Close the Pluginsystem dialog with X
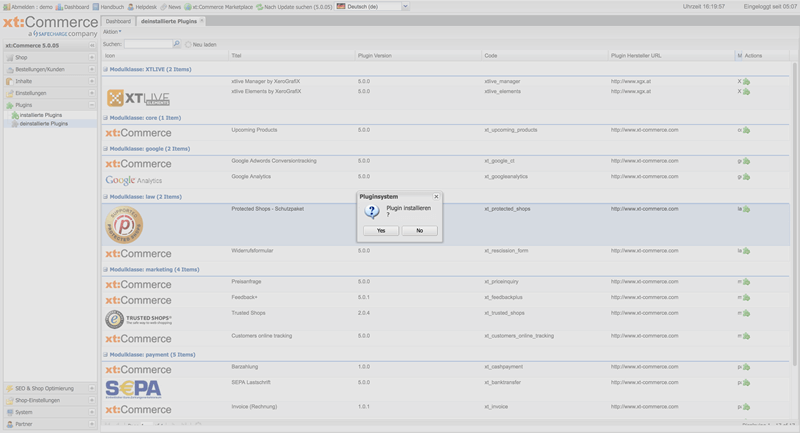This screenshot has width=800, height=433. point(436,197)
